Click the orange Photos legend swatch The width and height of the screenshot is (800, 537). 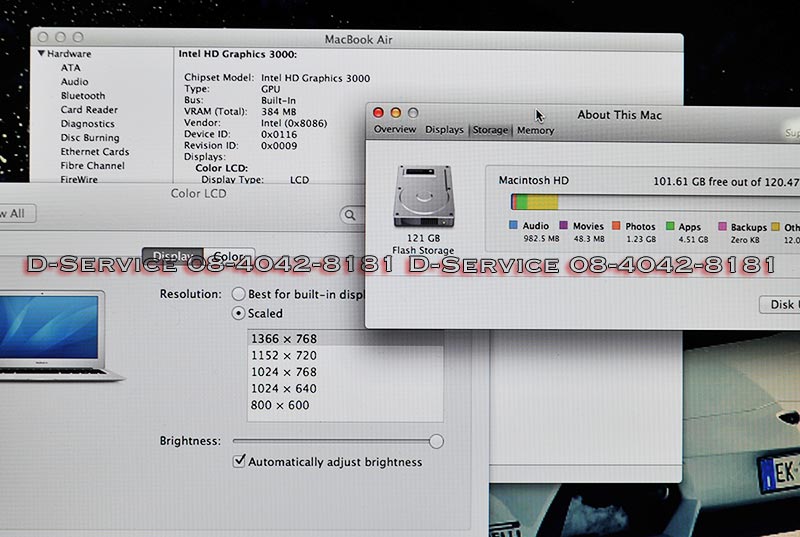tap(616, 225)
